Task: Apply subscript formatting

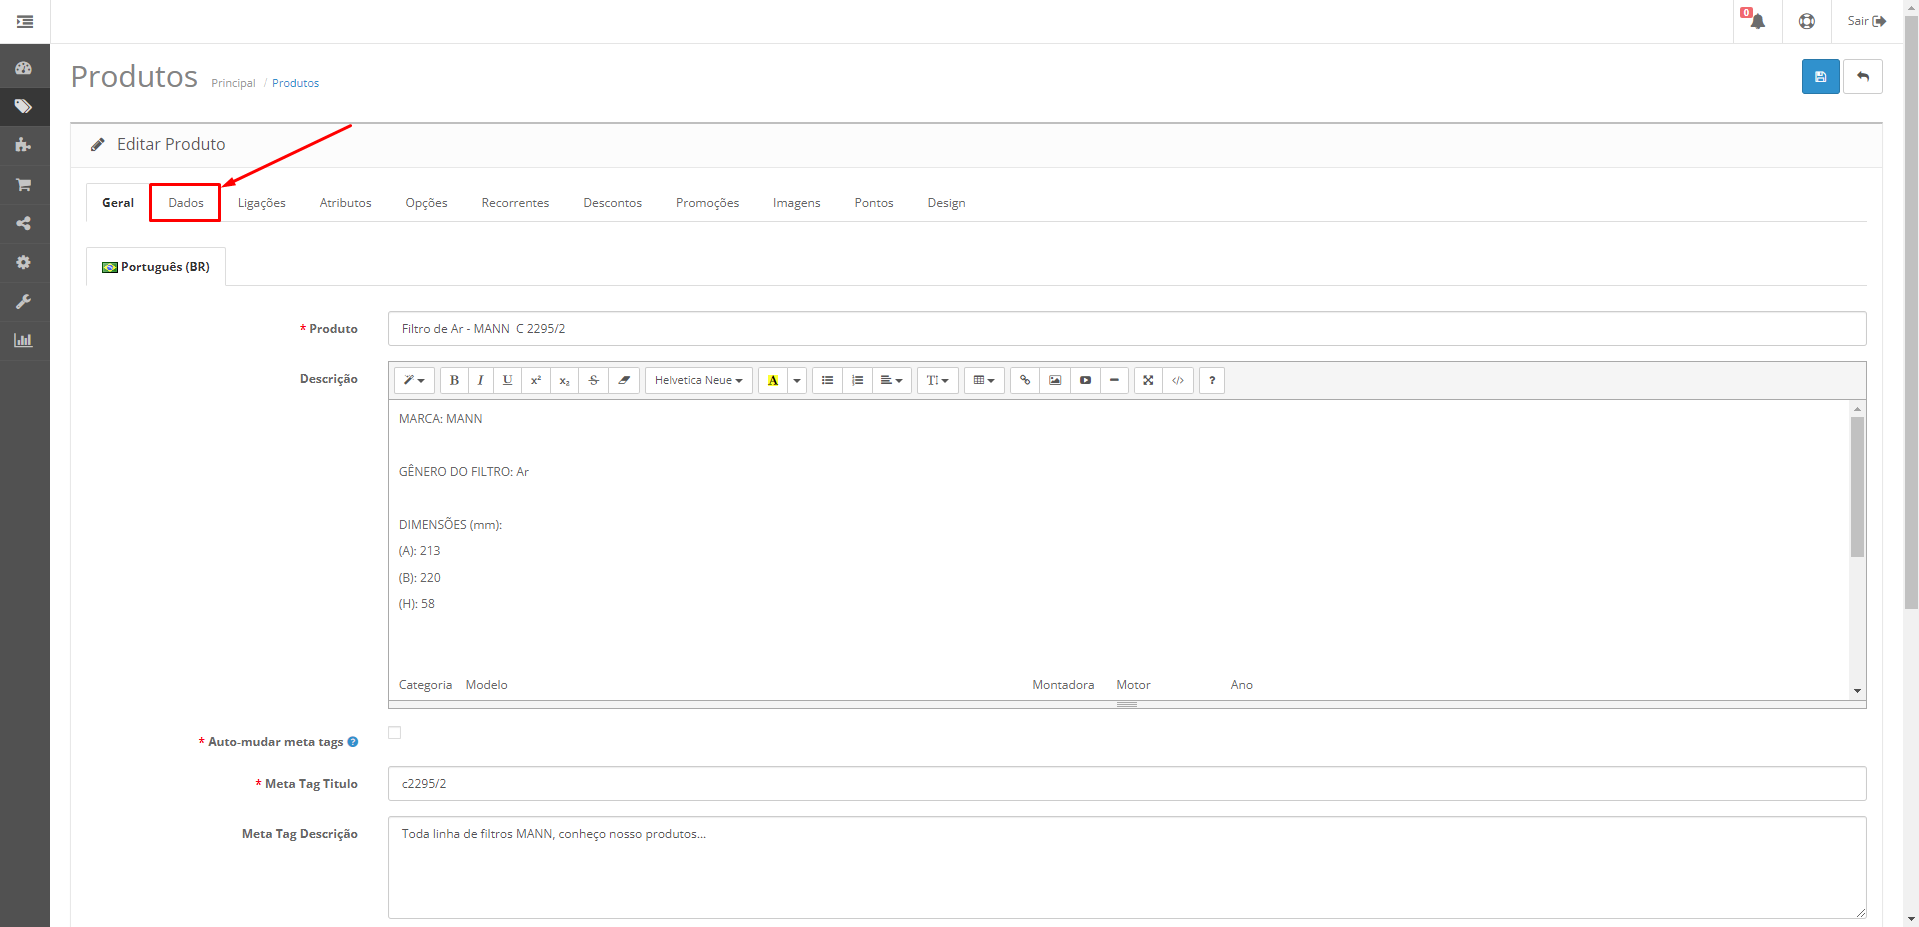Action: click(564, 380)
